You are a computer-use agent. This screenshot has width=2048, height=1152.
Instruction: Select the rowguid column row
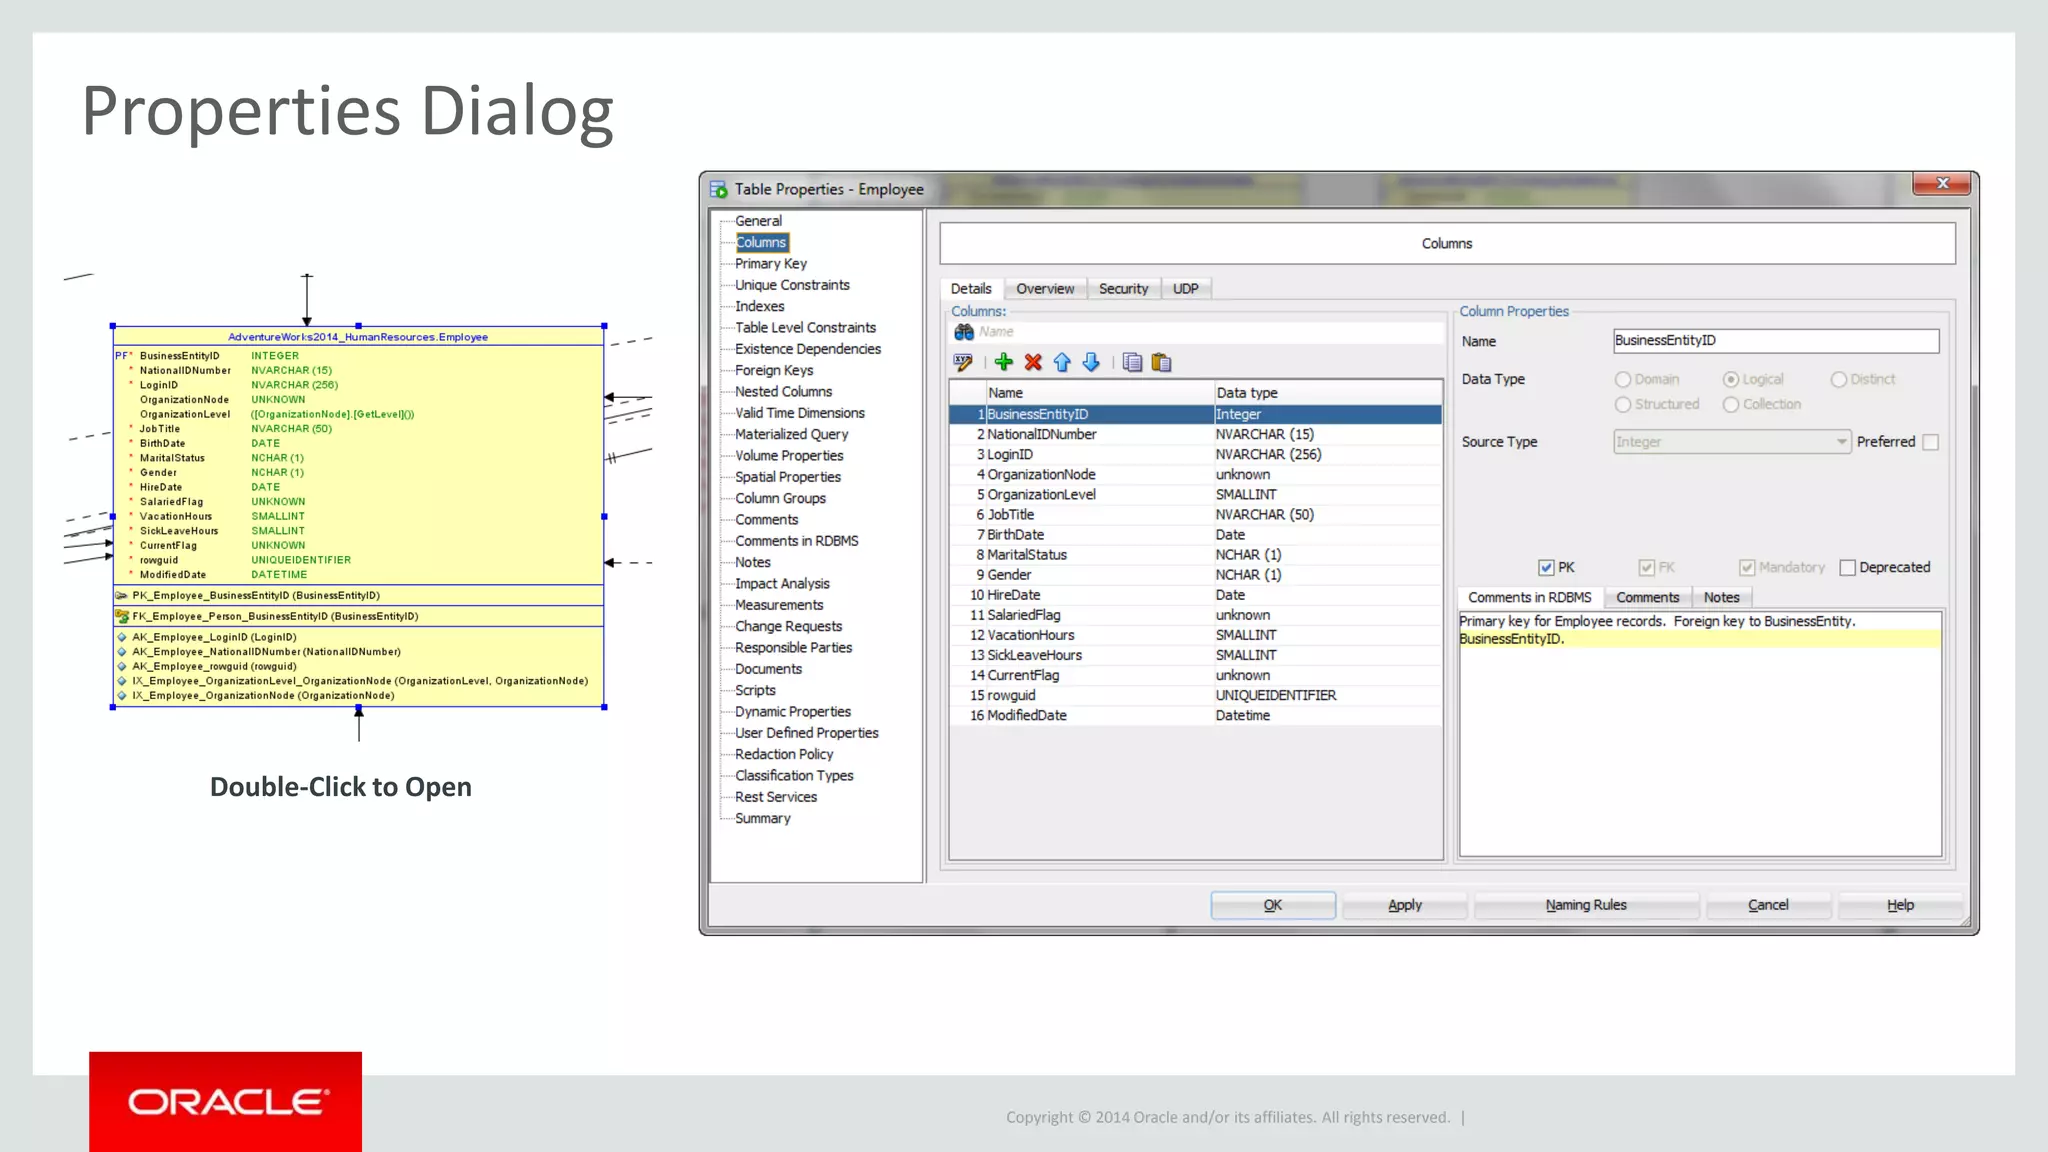pyautogui.click(x=1195, y=695)
